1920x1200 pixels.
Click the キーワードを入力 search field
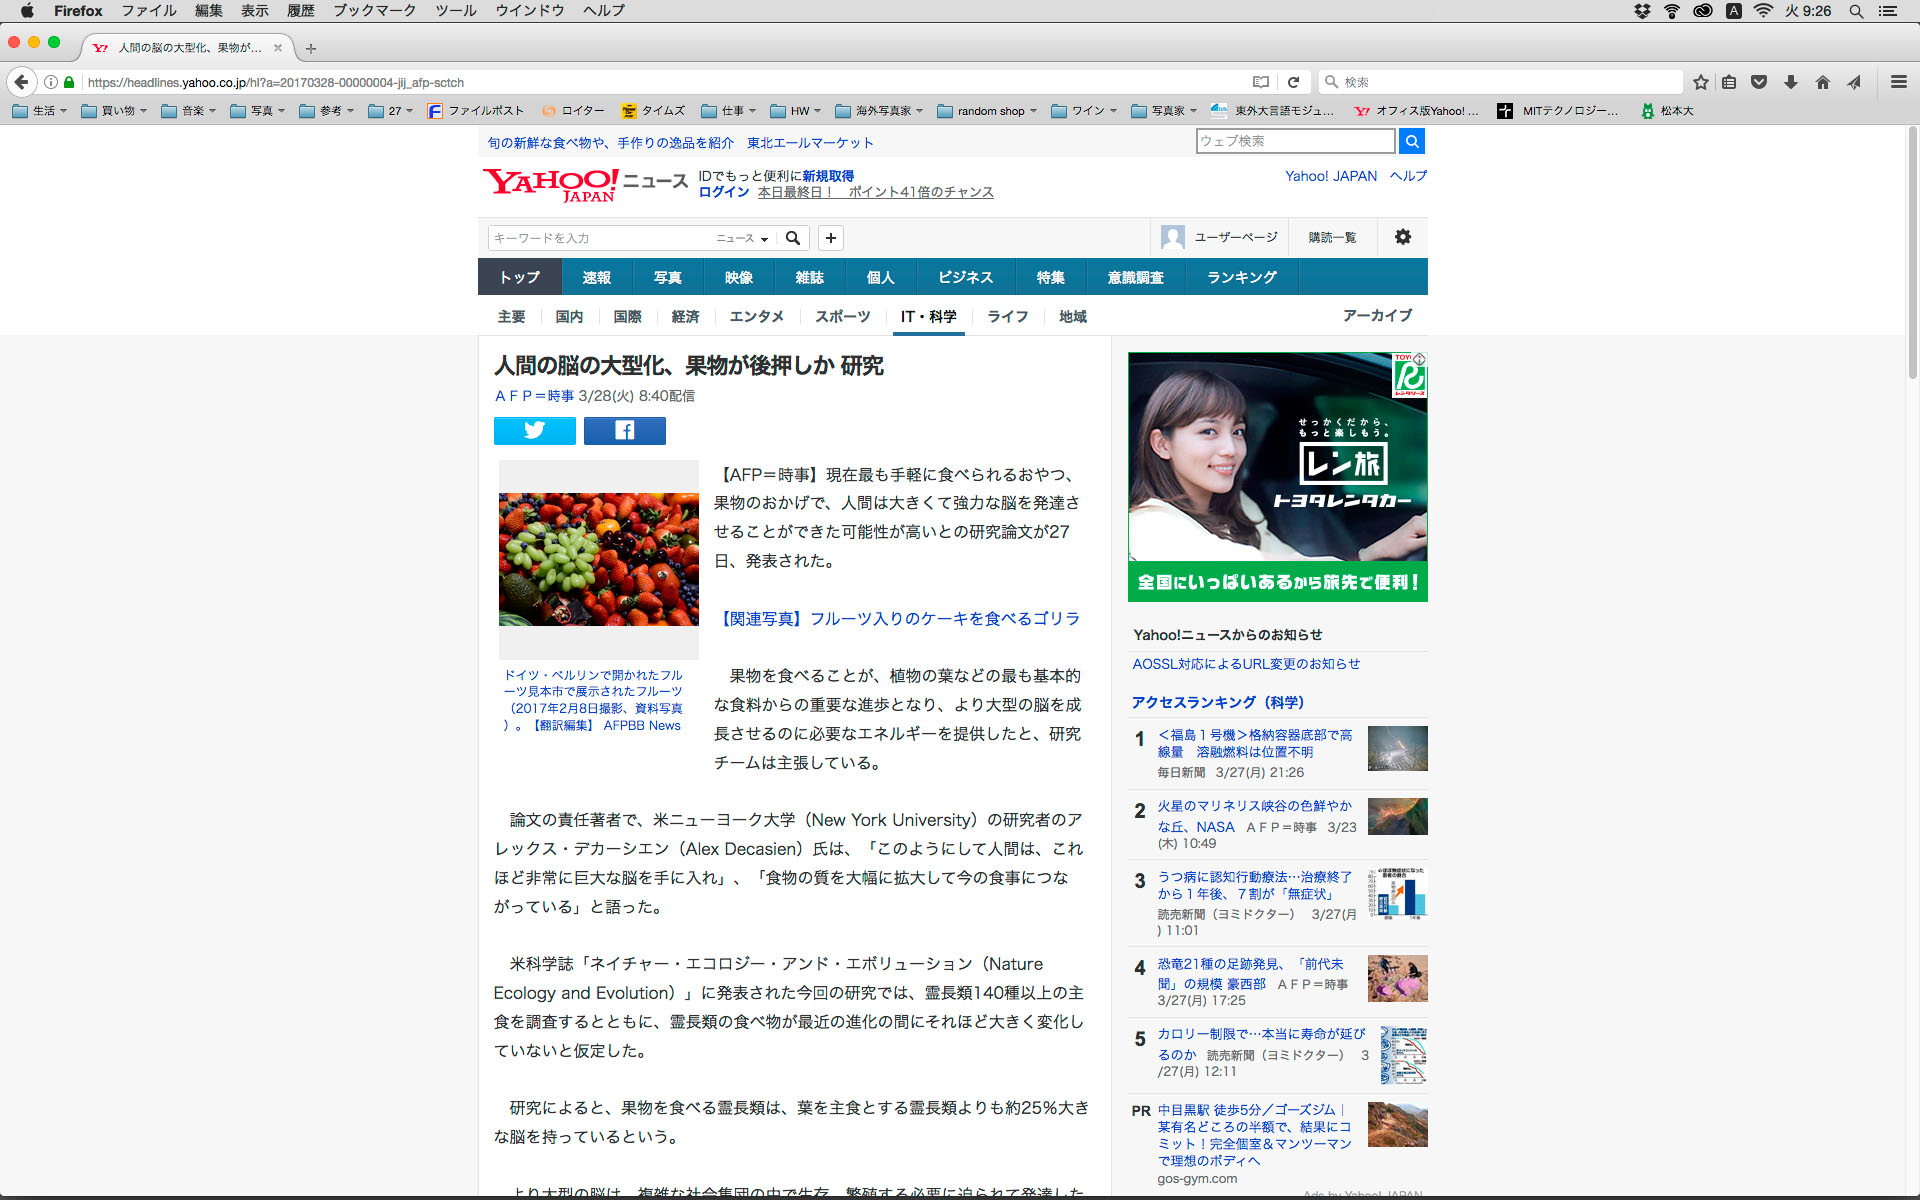[x=600, y=238]
